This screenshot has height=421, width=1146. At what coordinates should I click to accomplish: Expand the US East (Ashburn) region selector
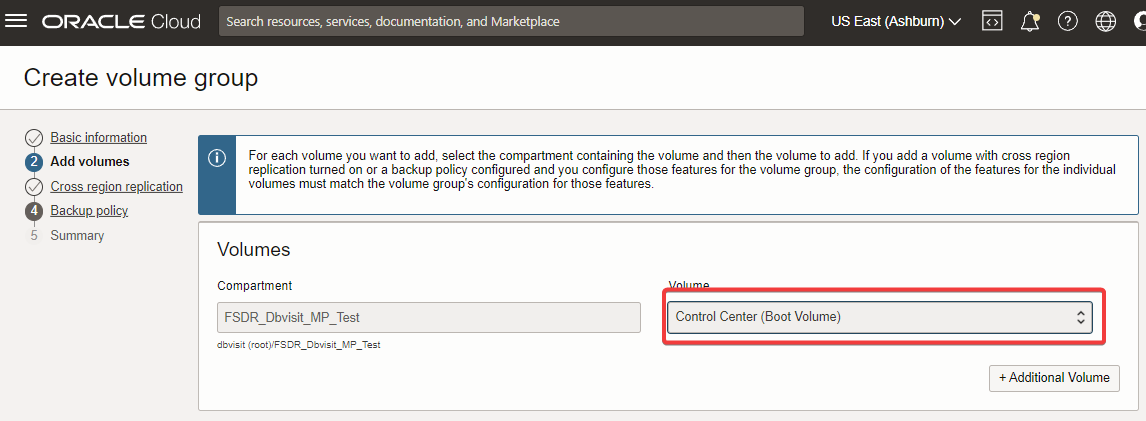coord(896,21)
